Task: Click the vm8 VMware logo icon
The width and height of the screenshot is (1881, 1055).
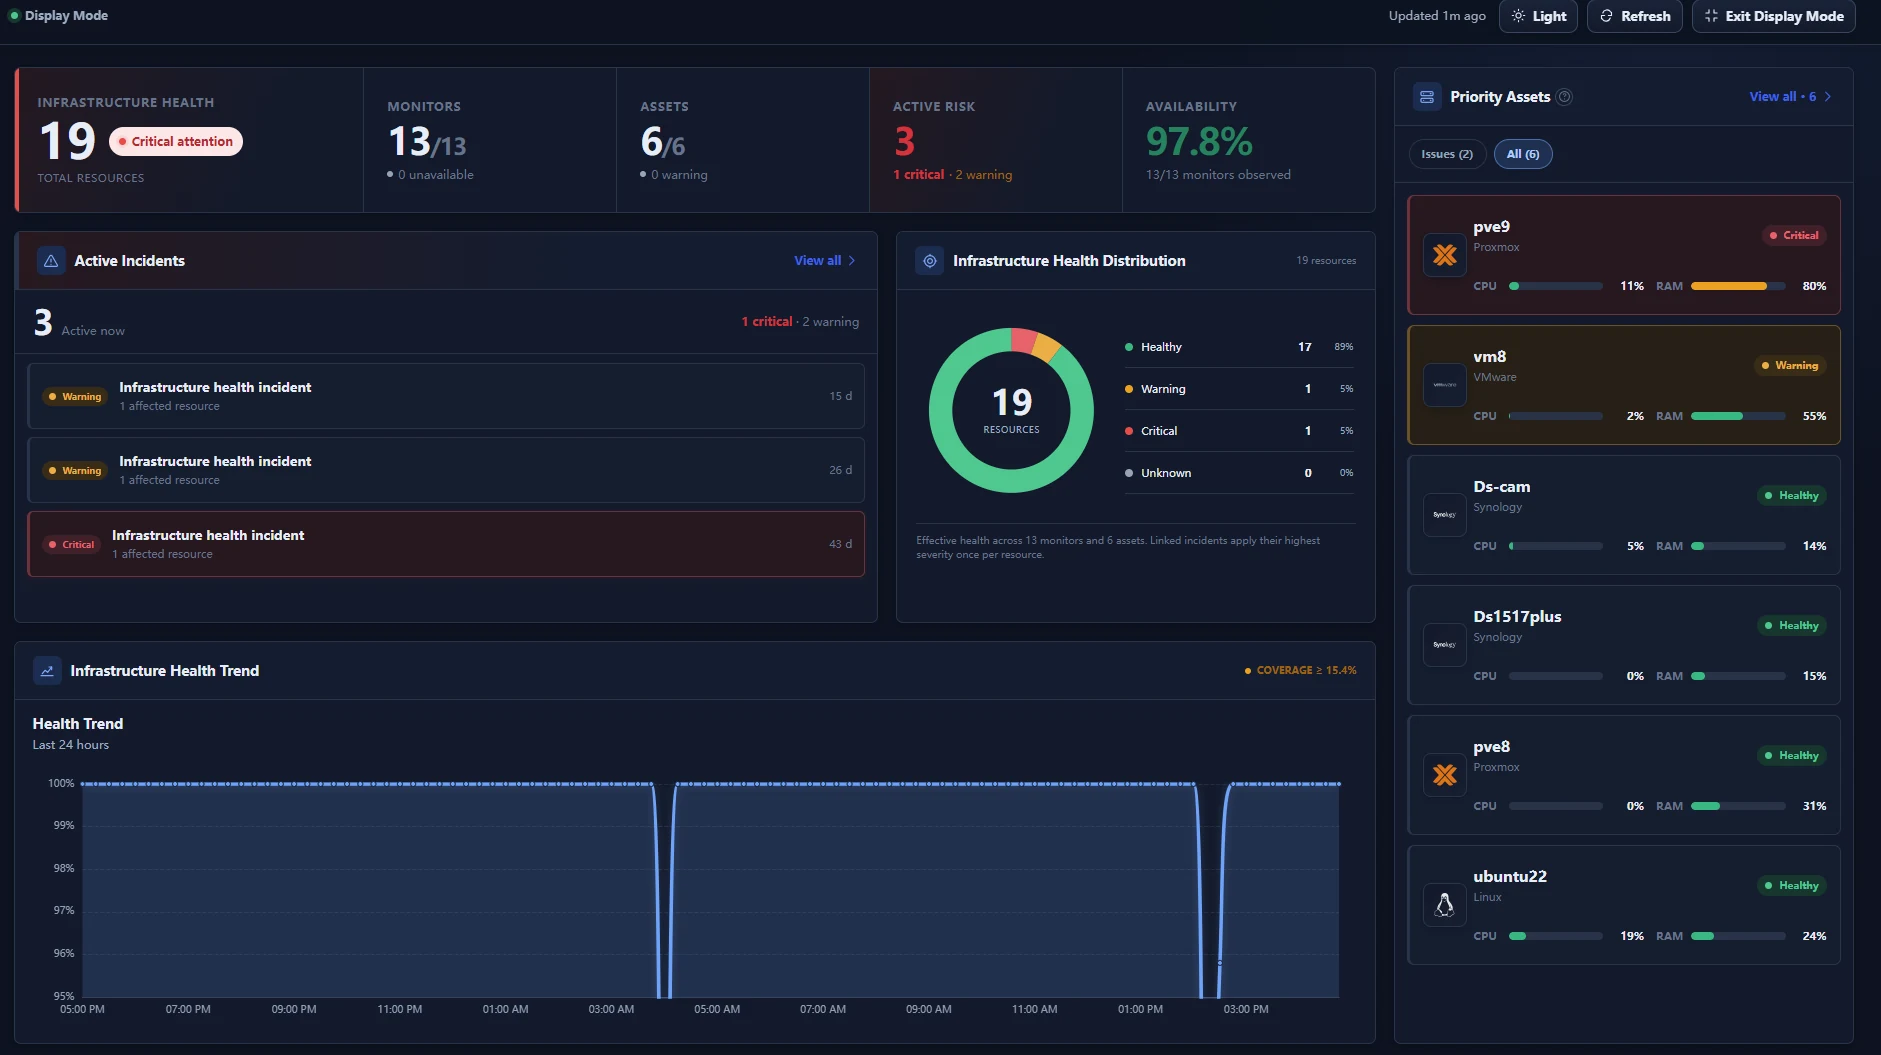Action: tap(1445, 385)
